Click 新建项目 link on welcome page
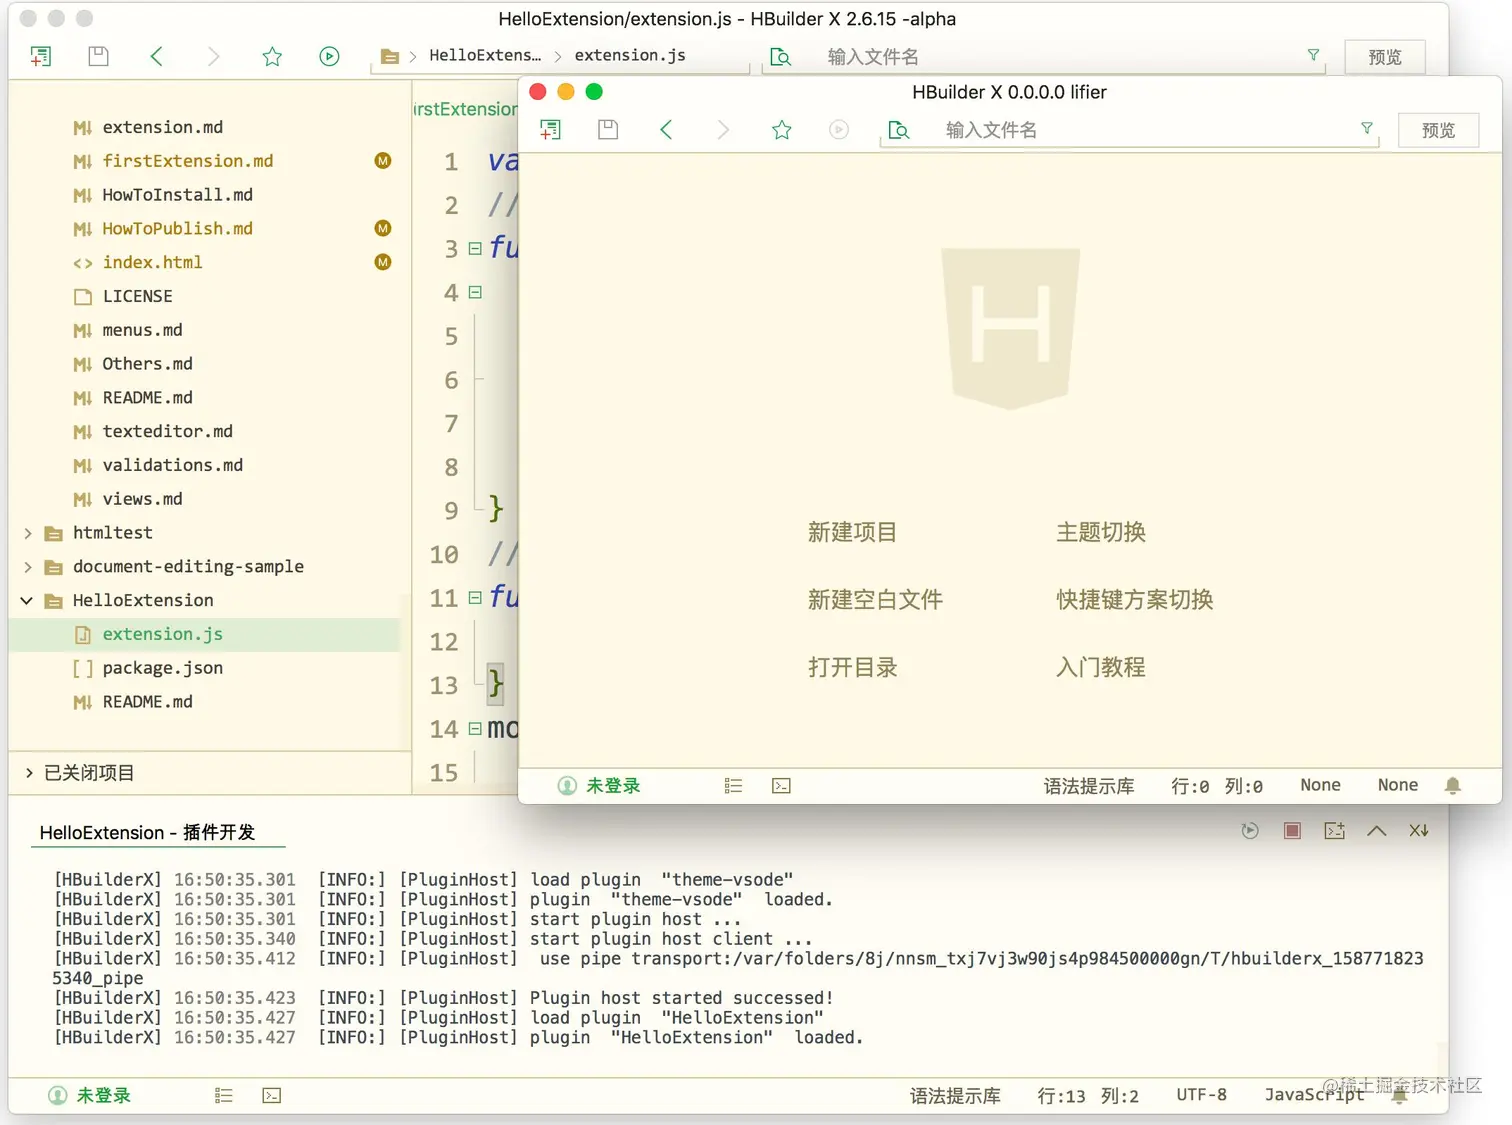Image resolution: width=1512 pixels, height=1125 pixels. (852, 532)
